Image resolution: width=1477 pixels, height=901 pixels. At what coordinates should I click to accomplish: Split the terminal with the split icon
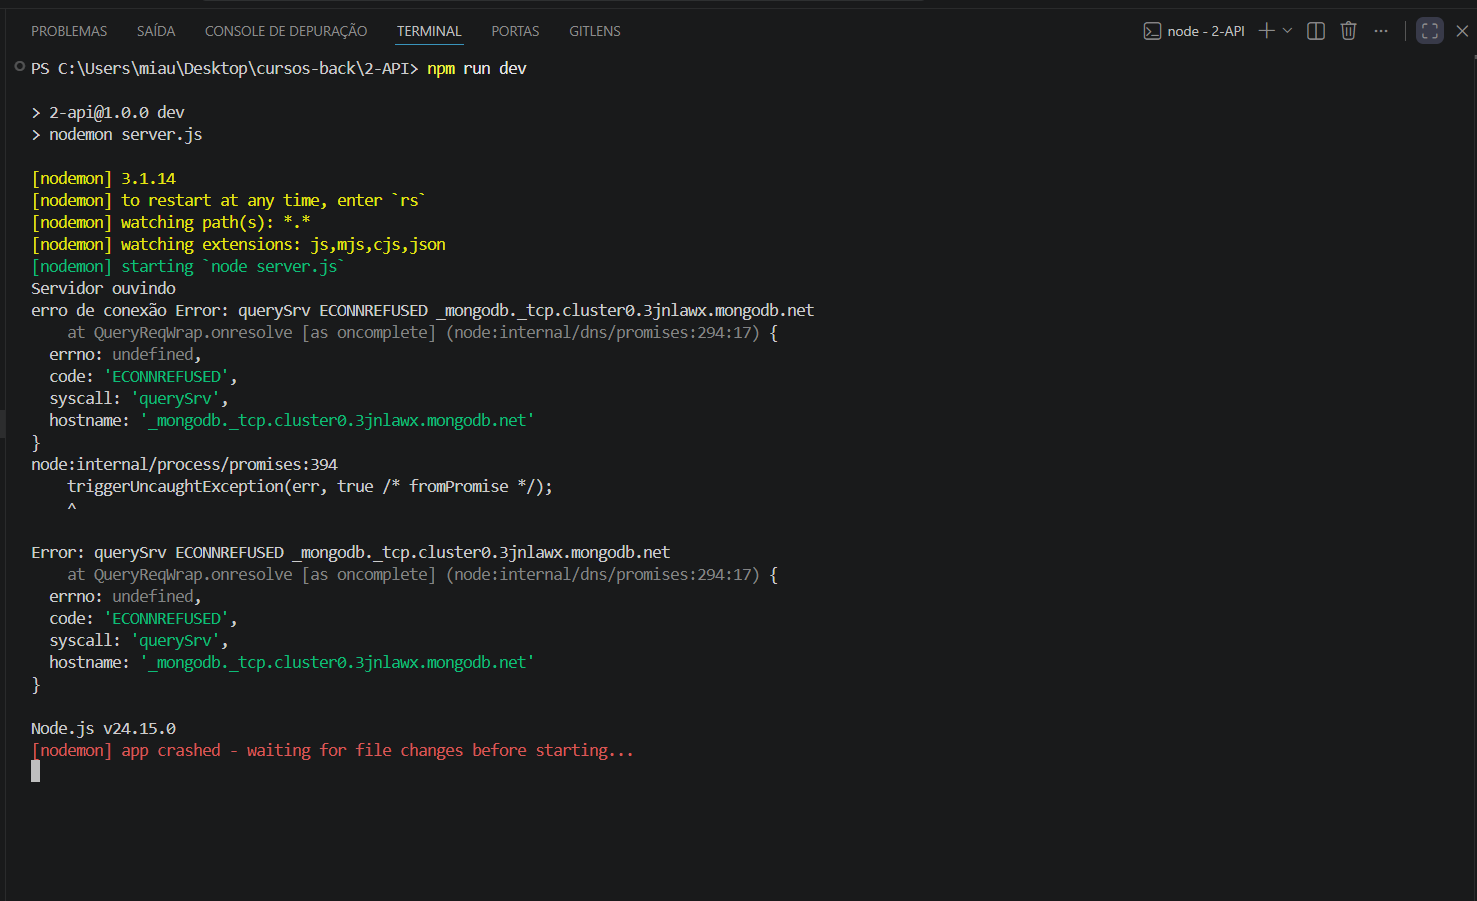[1316, 31]
